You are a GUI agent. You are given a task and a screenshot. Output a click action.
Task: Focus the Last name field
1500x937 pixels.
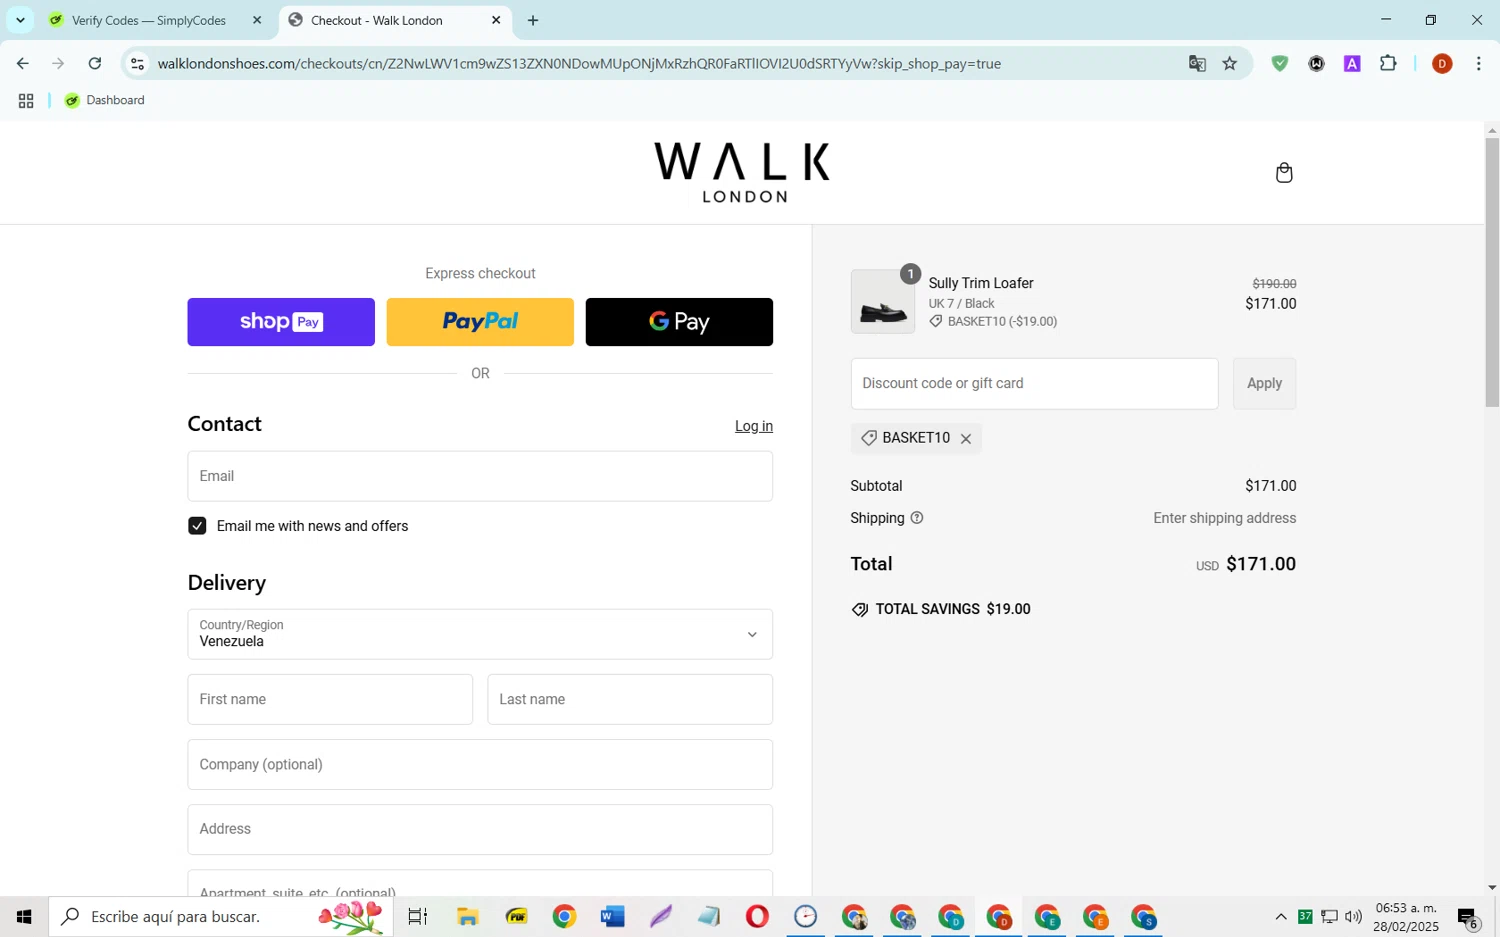(x=630, y=699)
